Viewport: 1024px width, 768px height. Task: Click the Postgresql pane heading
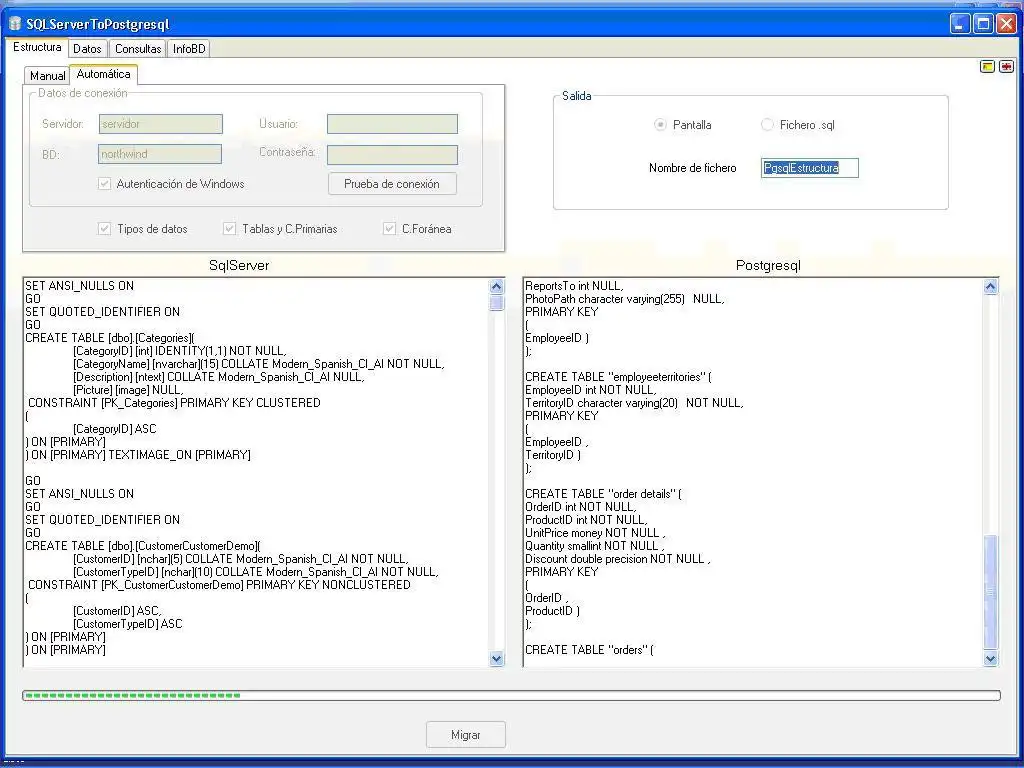tap(768, 265)
